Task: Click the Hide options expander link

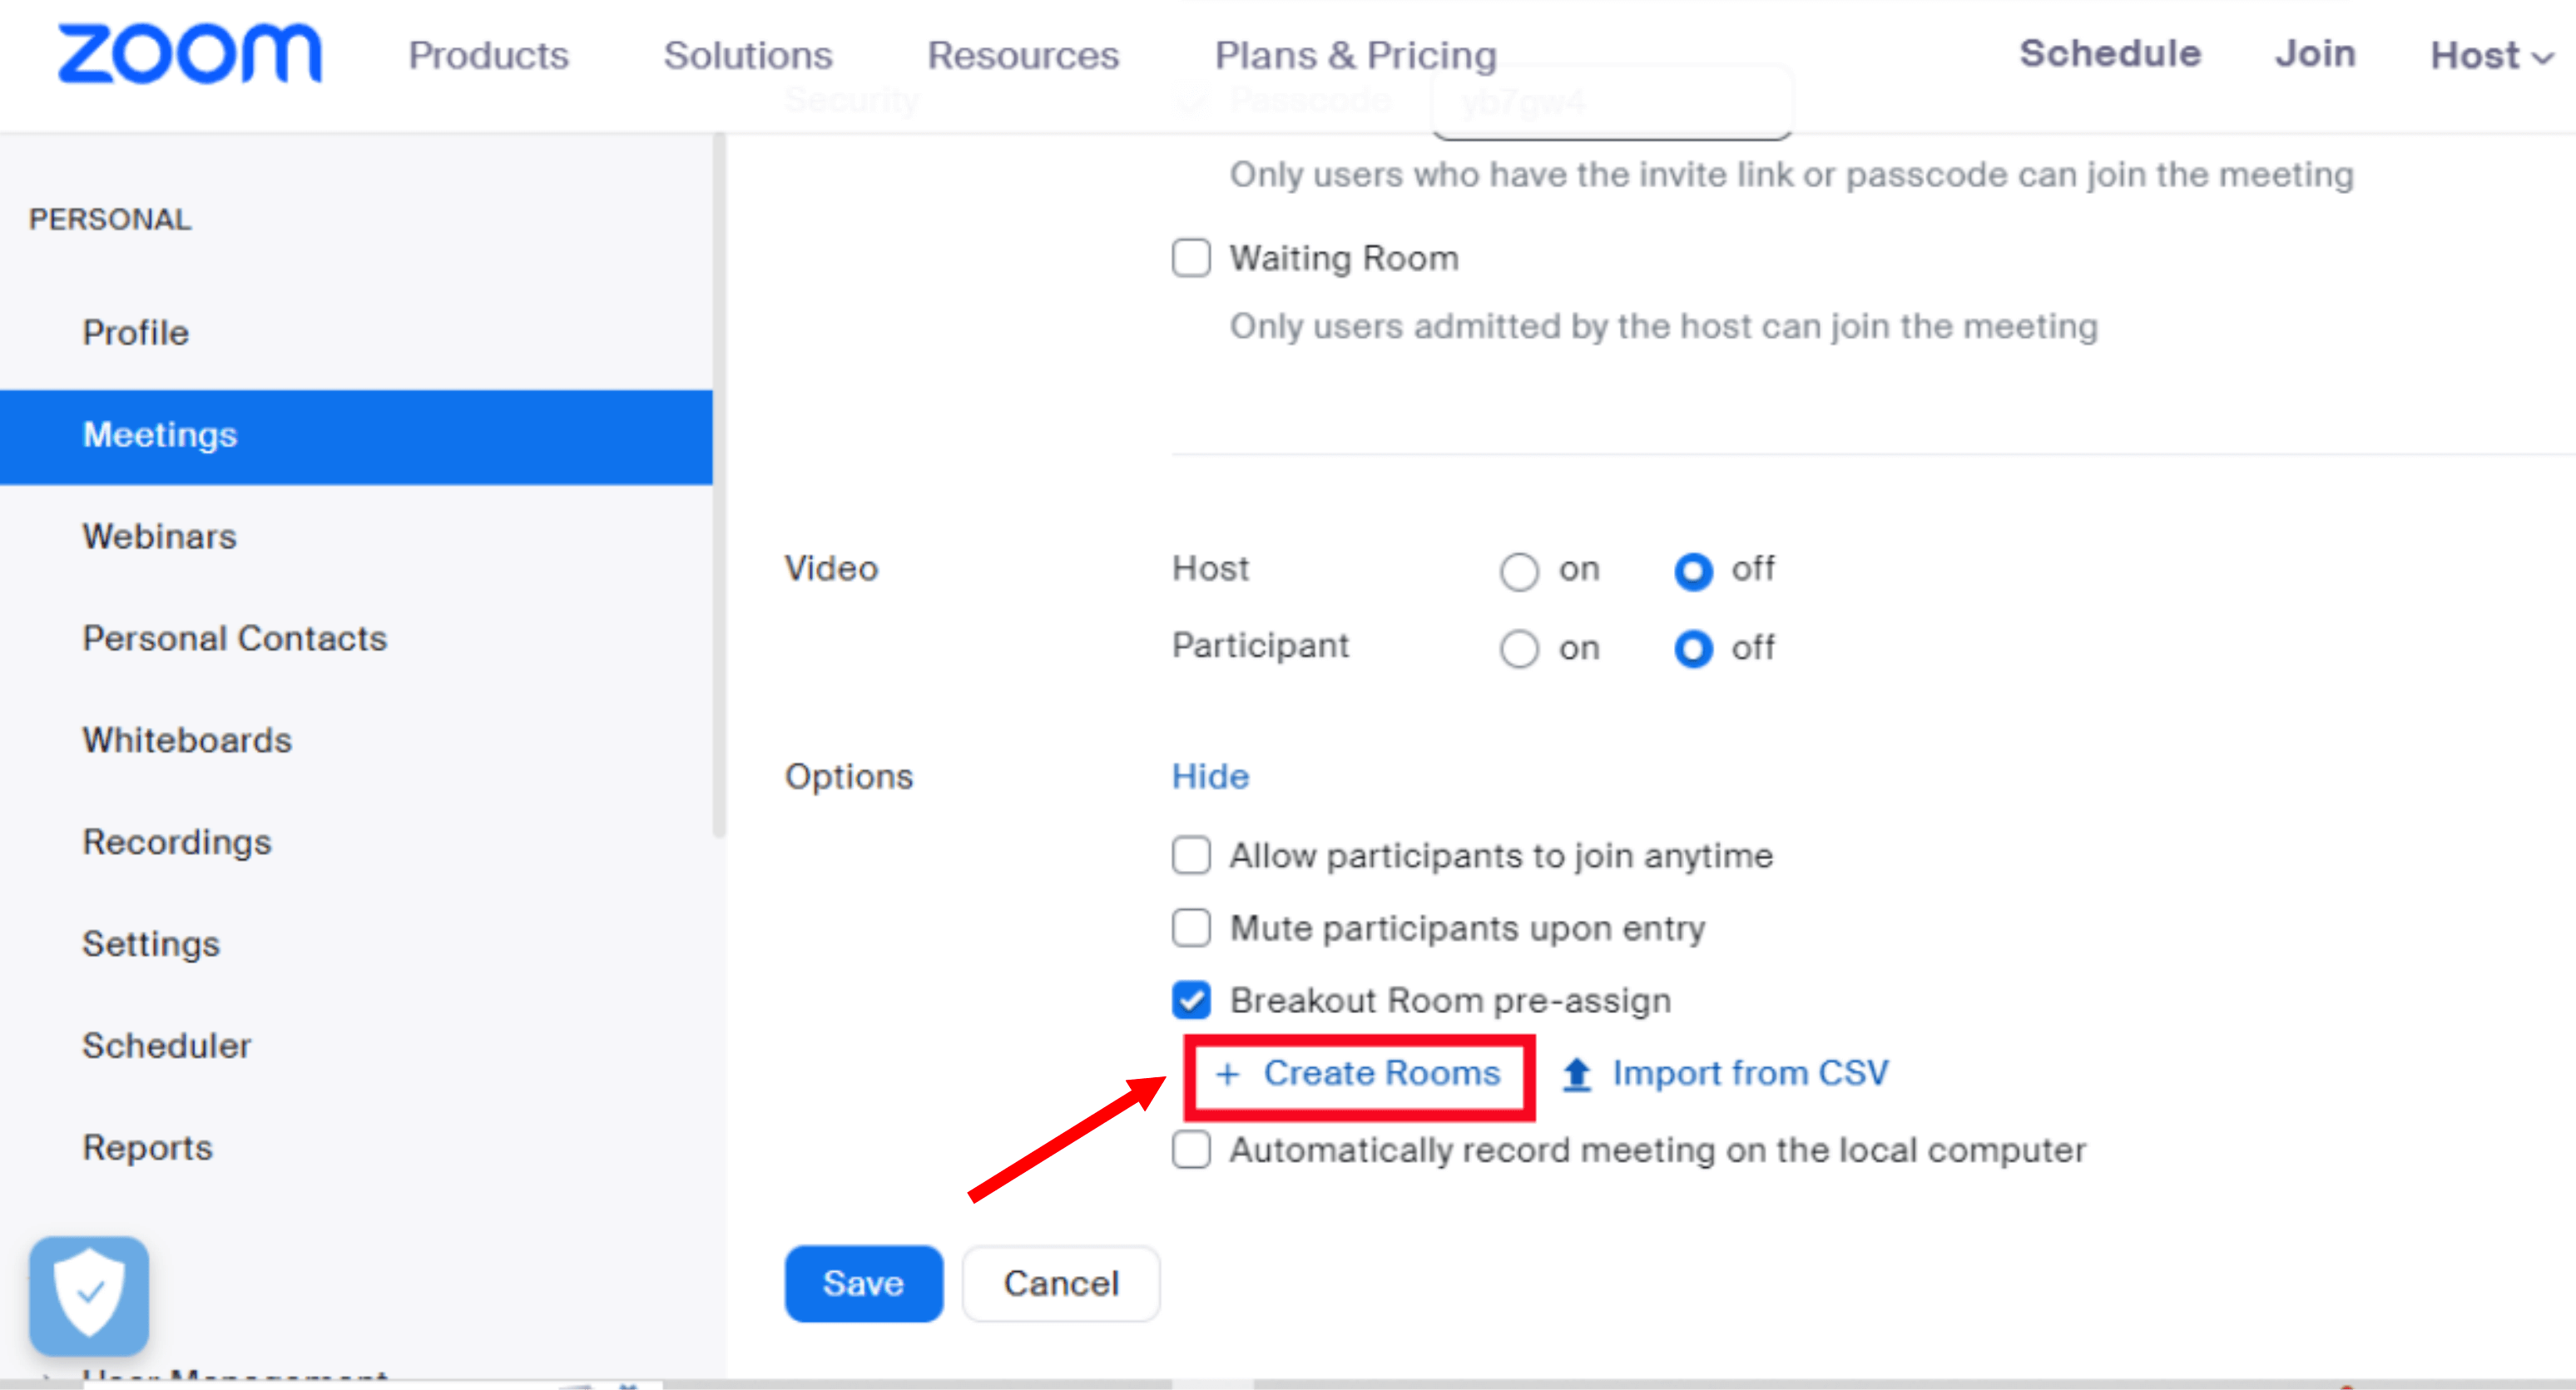Action: click(x=1210, y=774)
